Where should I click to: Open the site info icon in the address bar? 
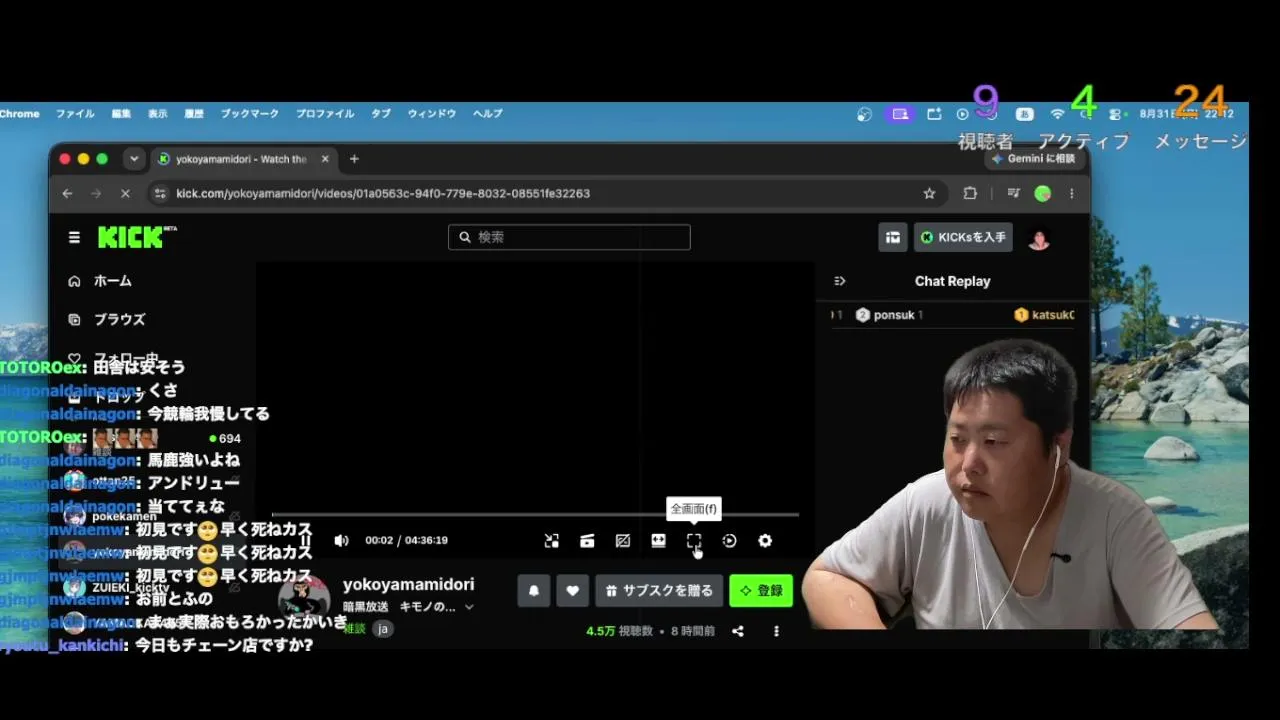tap(159, 193)
